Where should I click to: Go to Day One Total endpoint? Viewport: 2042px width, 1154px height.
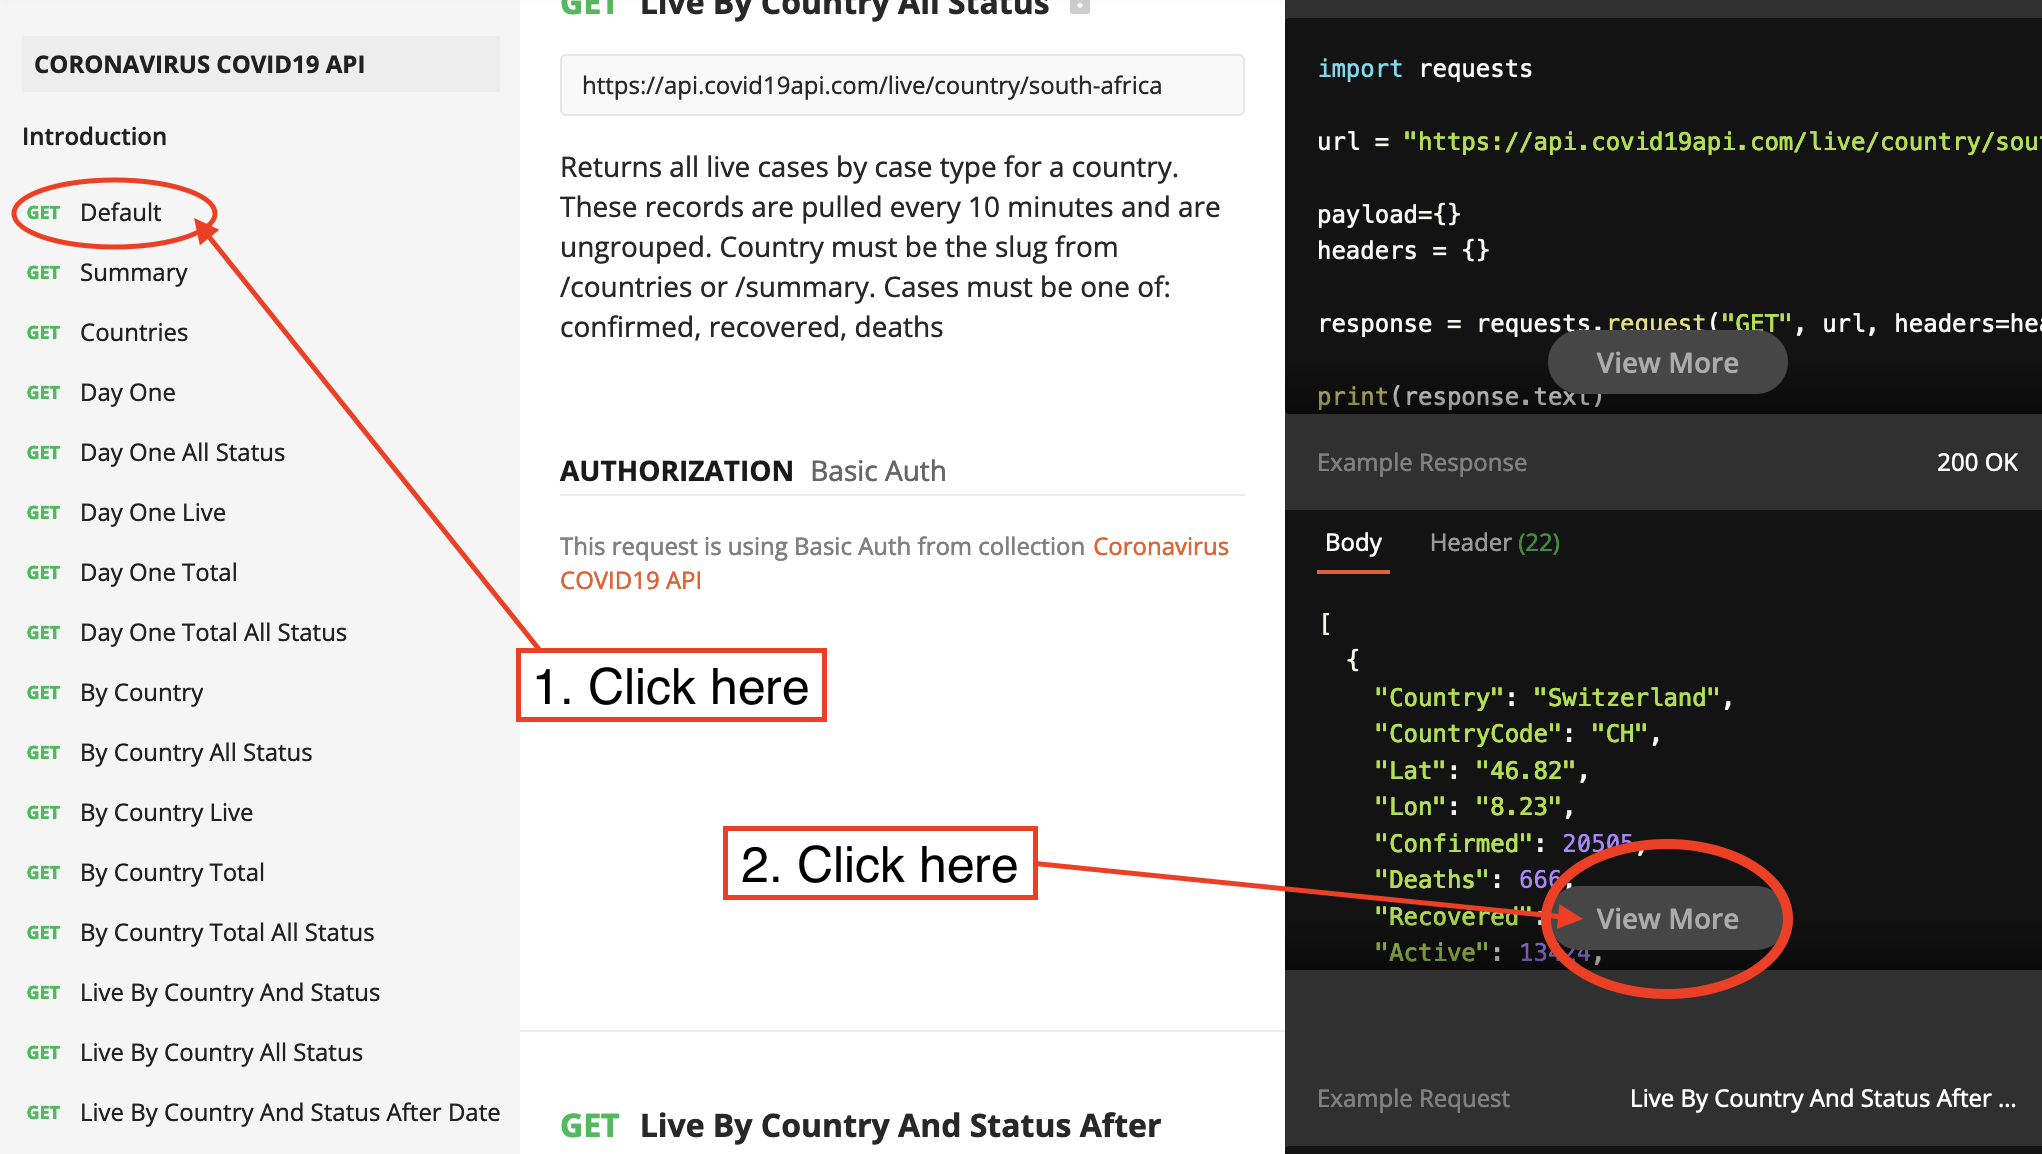pyautogui.click(x=158, y=572)
